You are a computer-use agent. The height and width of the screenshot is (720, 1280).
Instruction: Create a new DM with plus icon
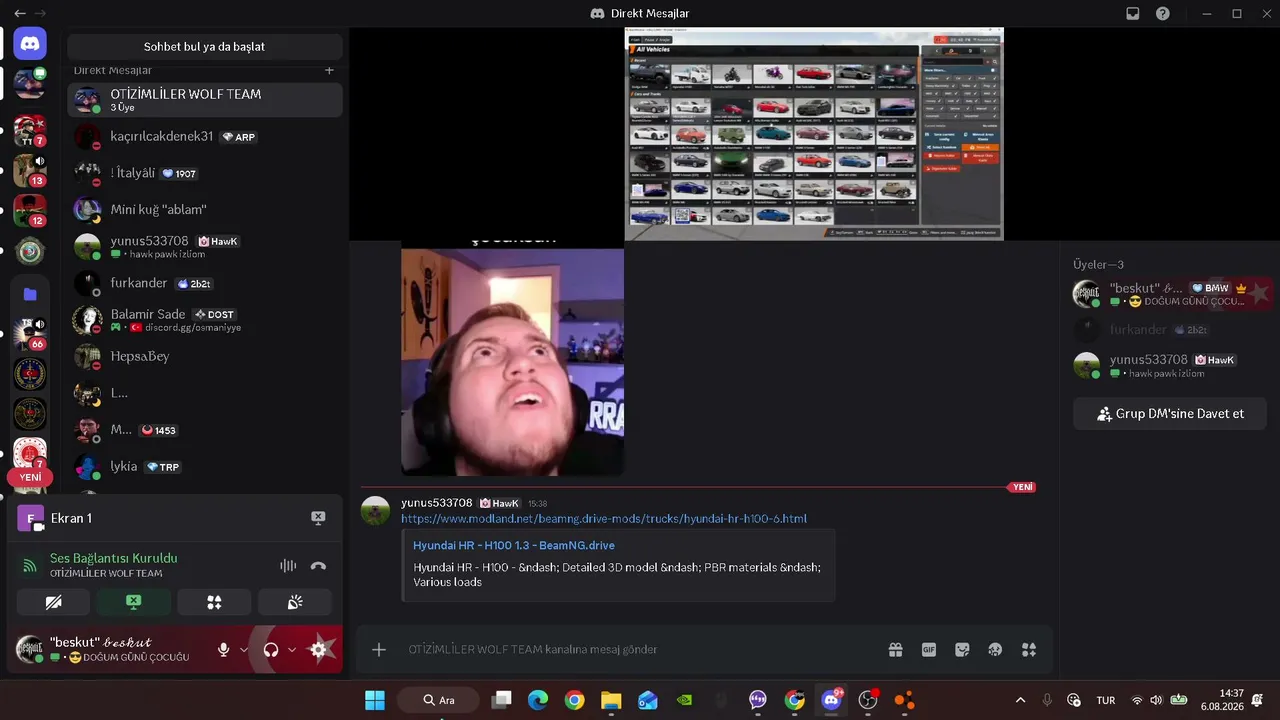pyautogui.click(x=329, y=70)
